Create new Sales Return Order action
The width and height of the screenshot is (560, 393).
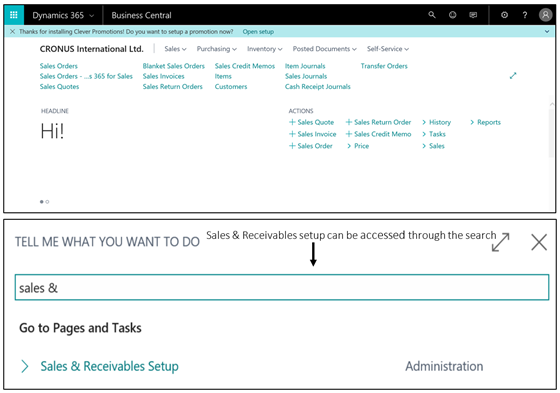point(378,122)
